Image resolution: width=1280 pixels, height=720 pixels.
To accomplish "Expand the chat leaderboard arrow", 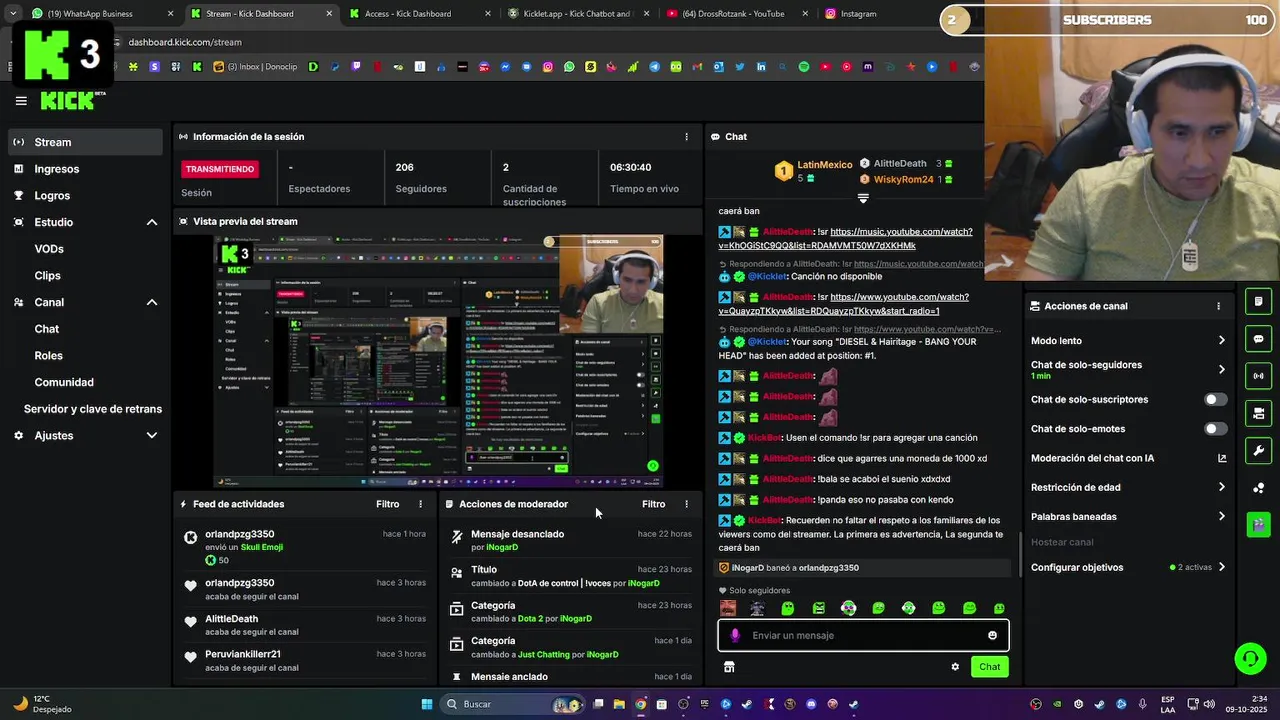I will click(863, 199).
